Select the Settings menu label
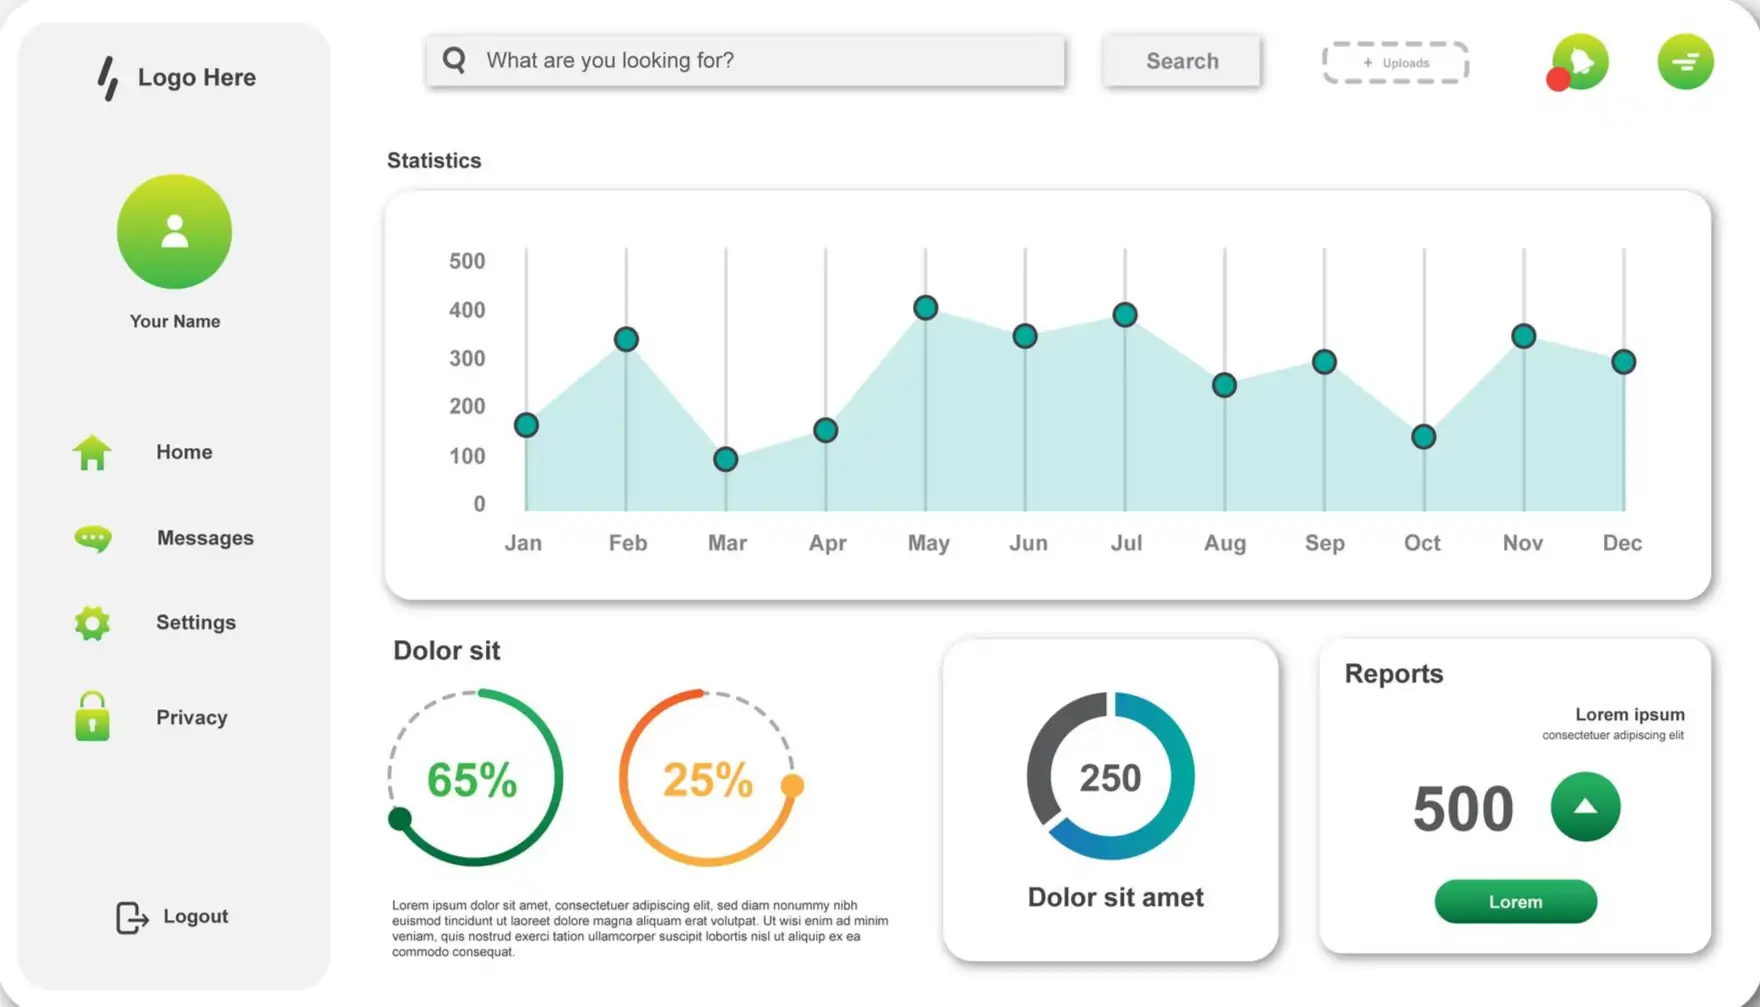 tap(196, 622)
